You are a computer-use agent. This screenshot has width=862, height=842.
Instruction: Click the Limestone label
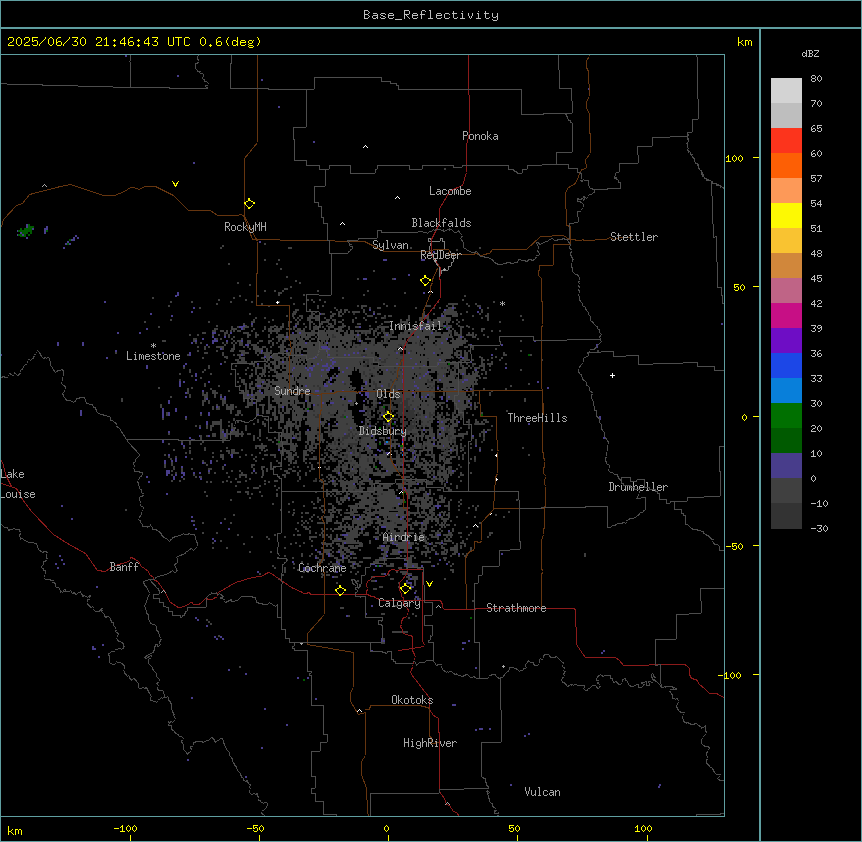coord(153,356)
